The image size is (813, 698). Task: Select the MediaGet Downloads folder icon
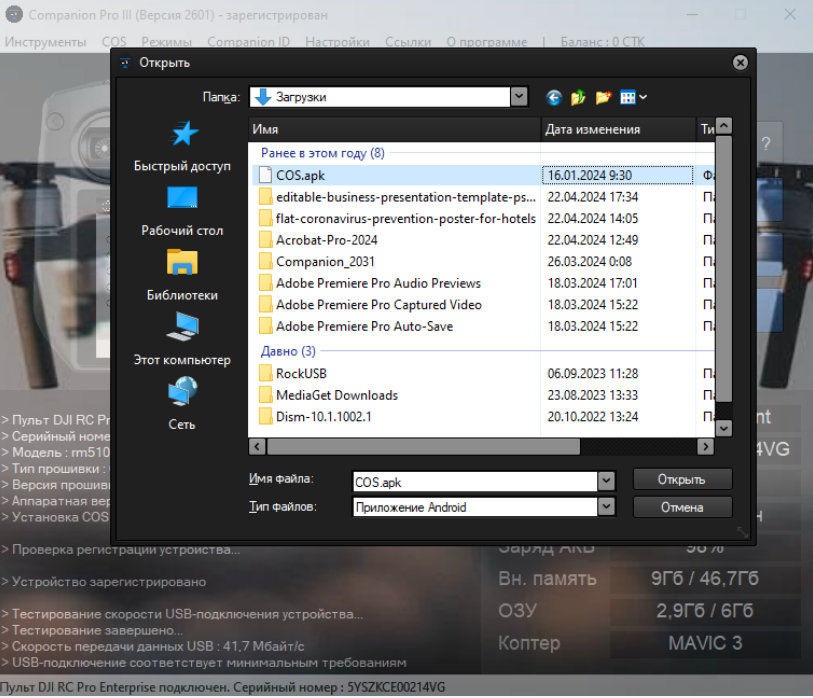pos(265,395)
